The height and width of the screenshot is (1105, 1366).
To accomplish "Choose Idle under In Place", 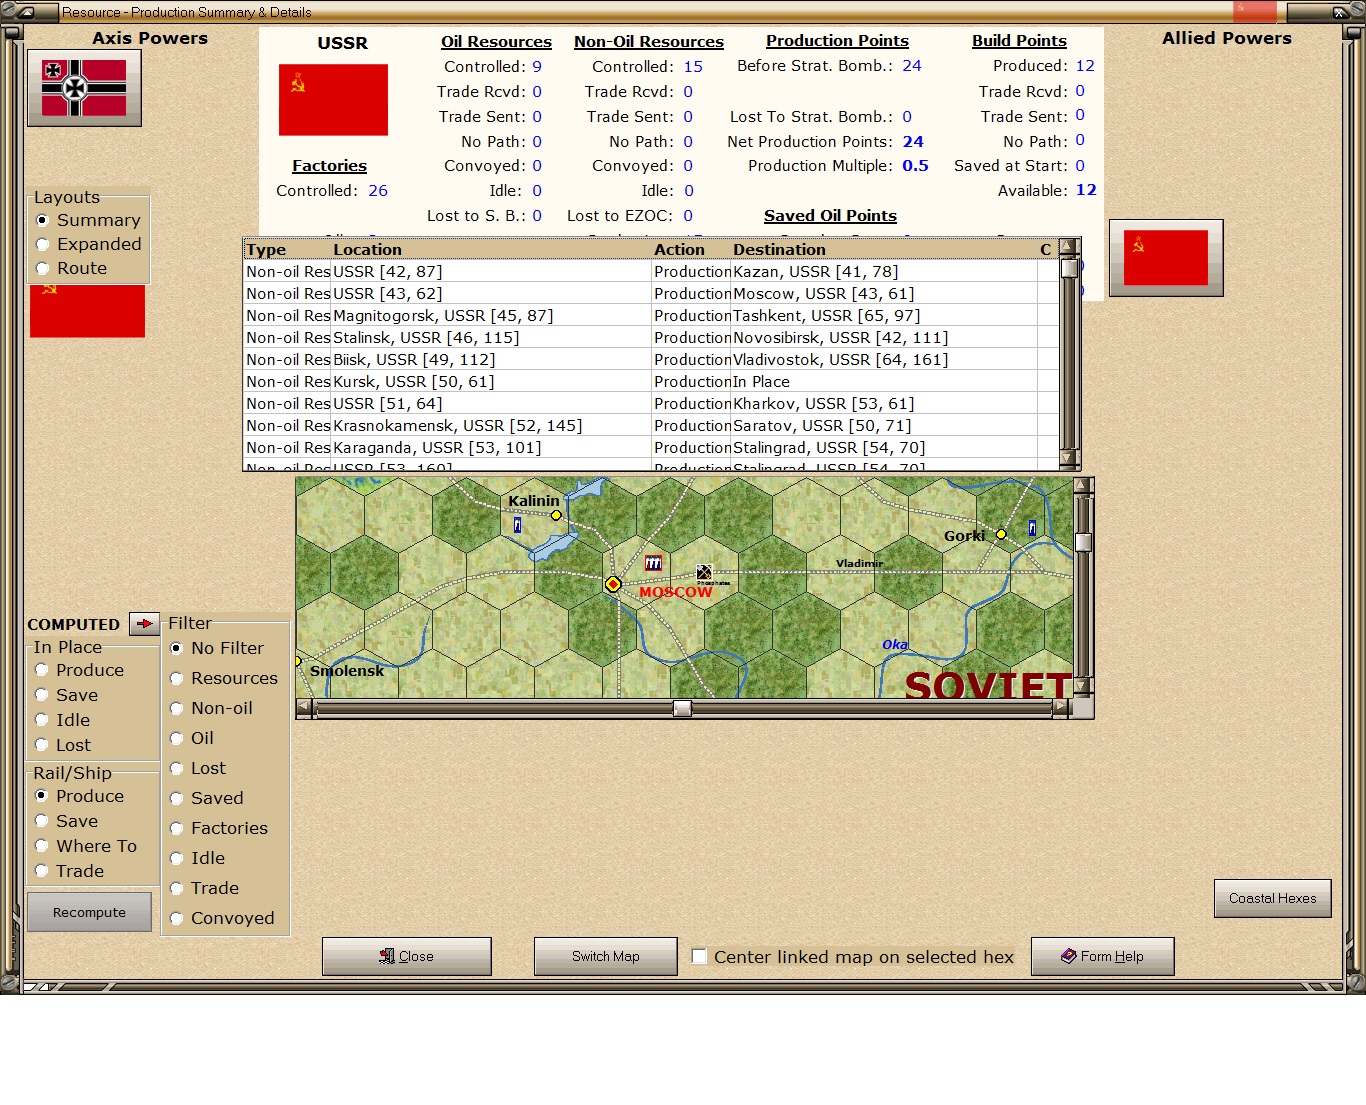I will pyautogui.click(x=62, y=720).
